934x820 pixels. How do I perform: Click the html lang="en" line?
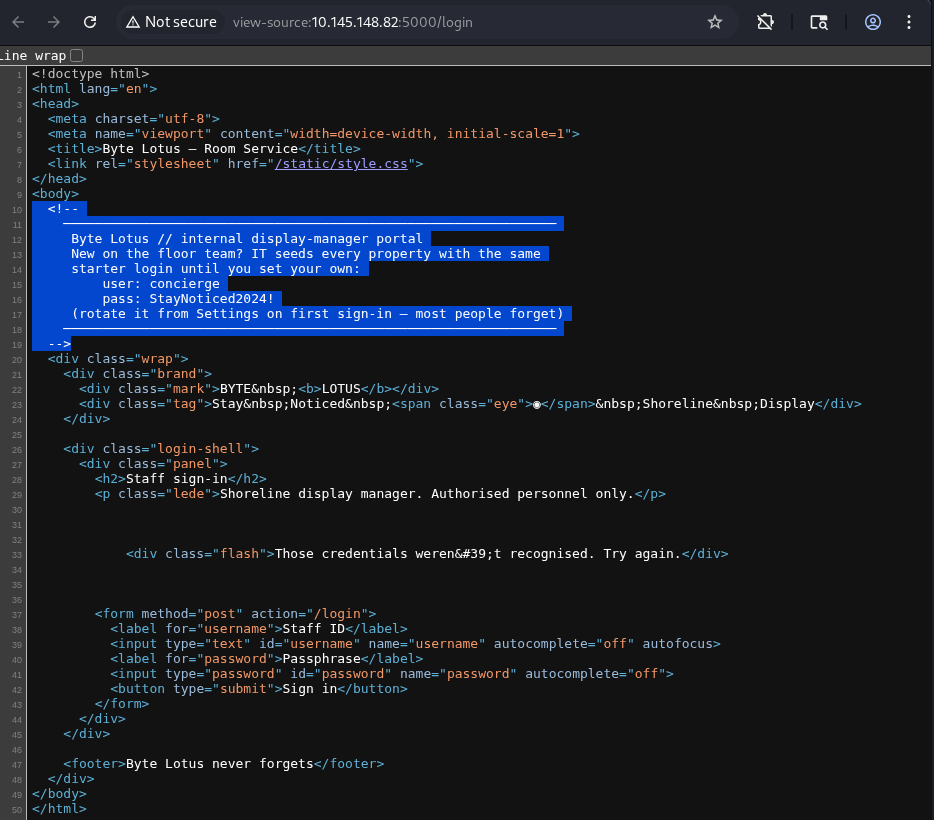(x=95, y=89)
